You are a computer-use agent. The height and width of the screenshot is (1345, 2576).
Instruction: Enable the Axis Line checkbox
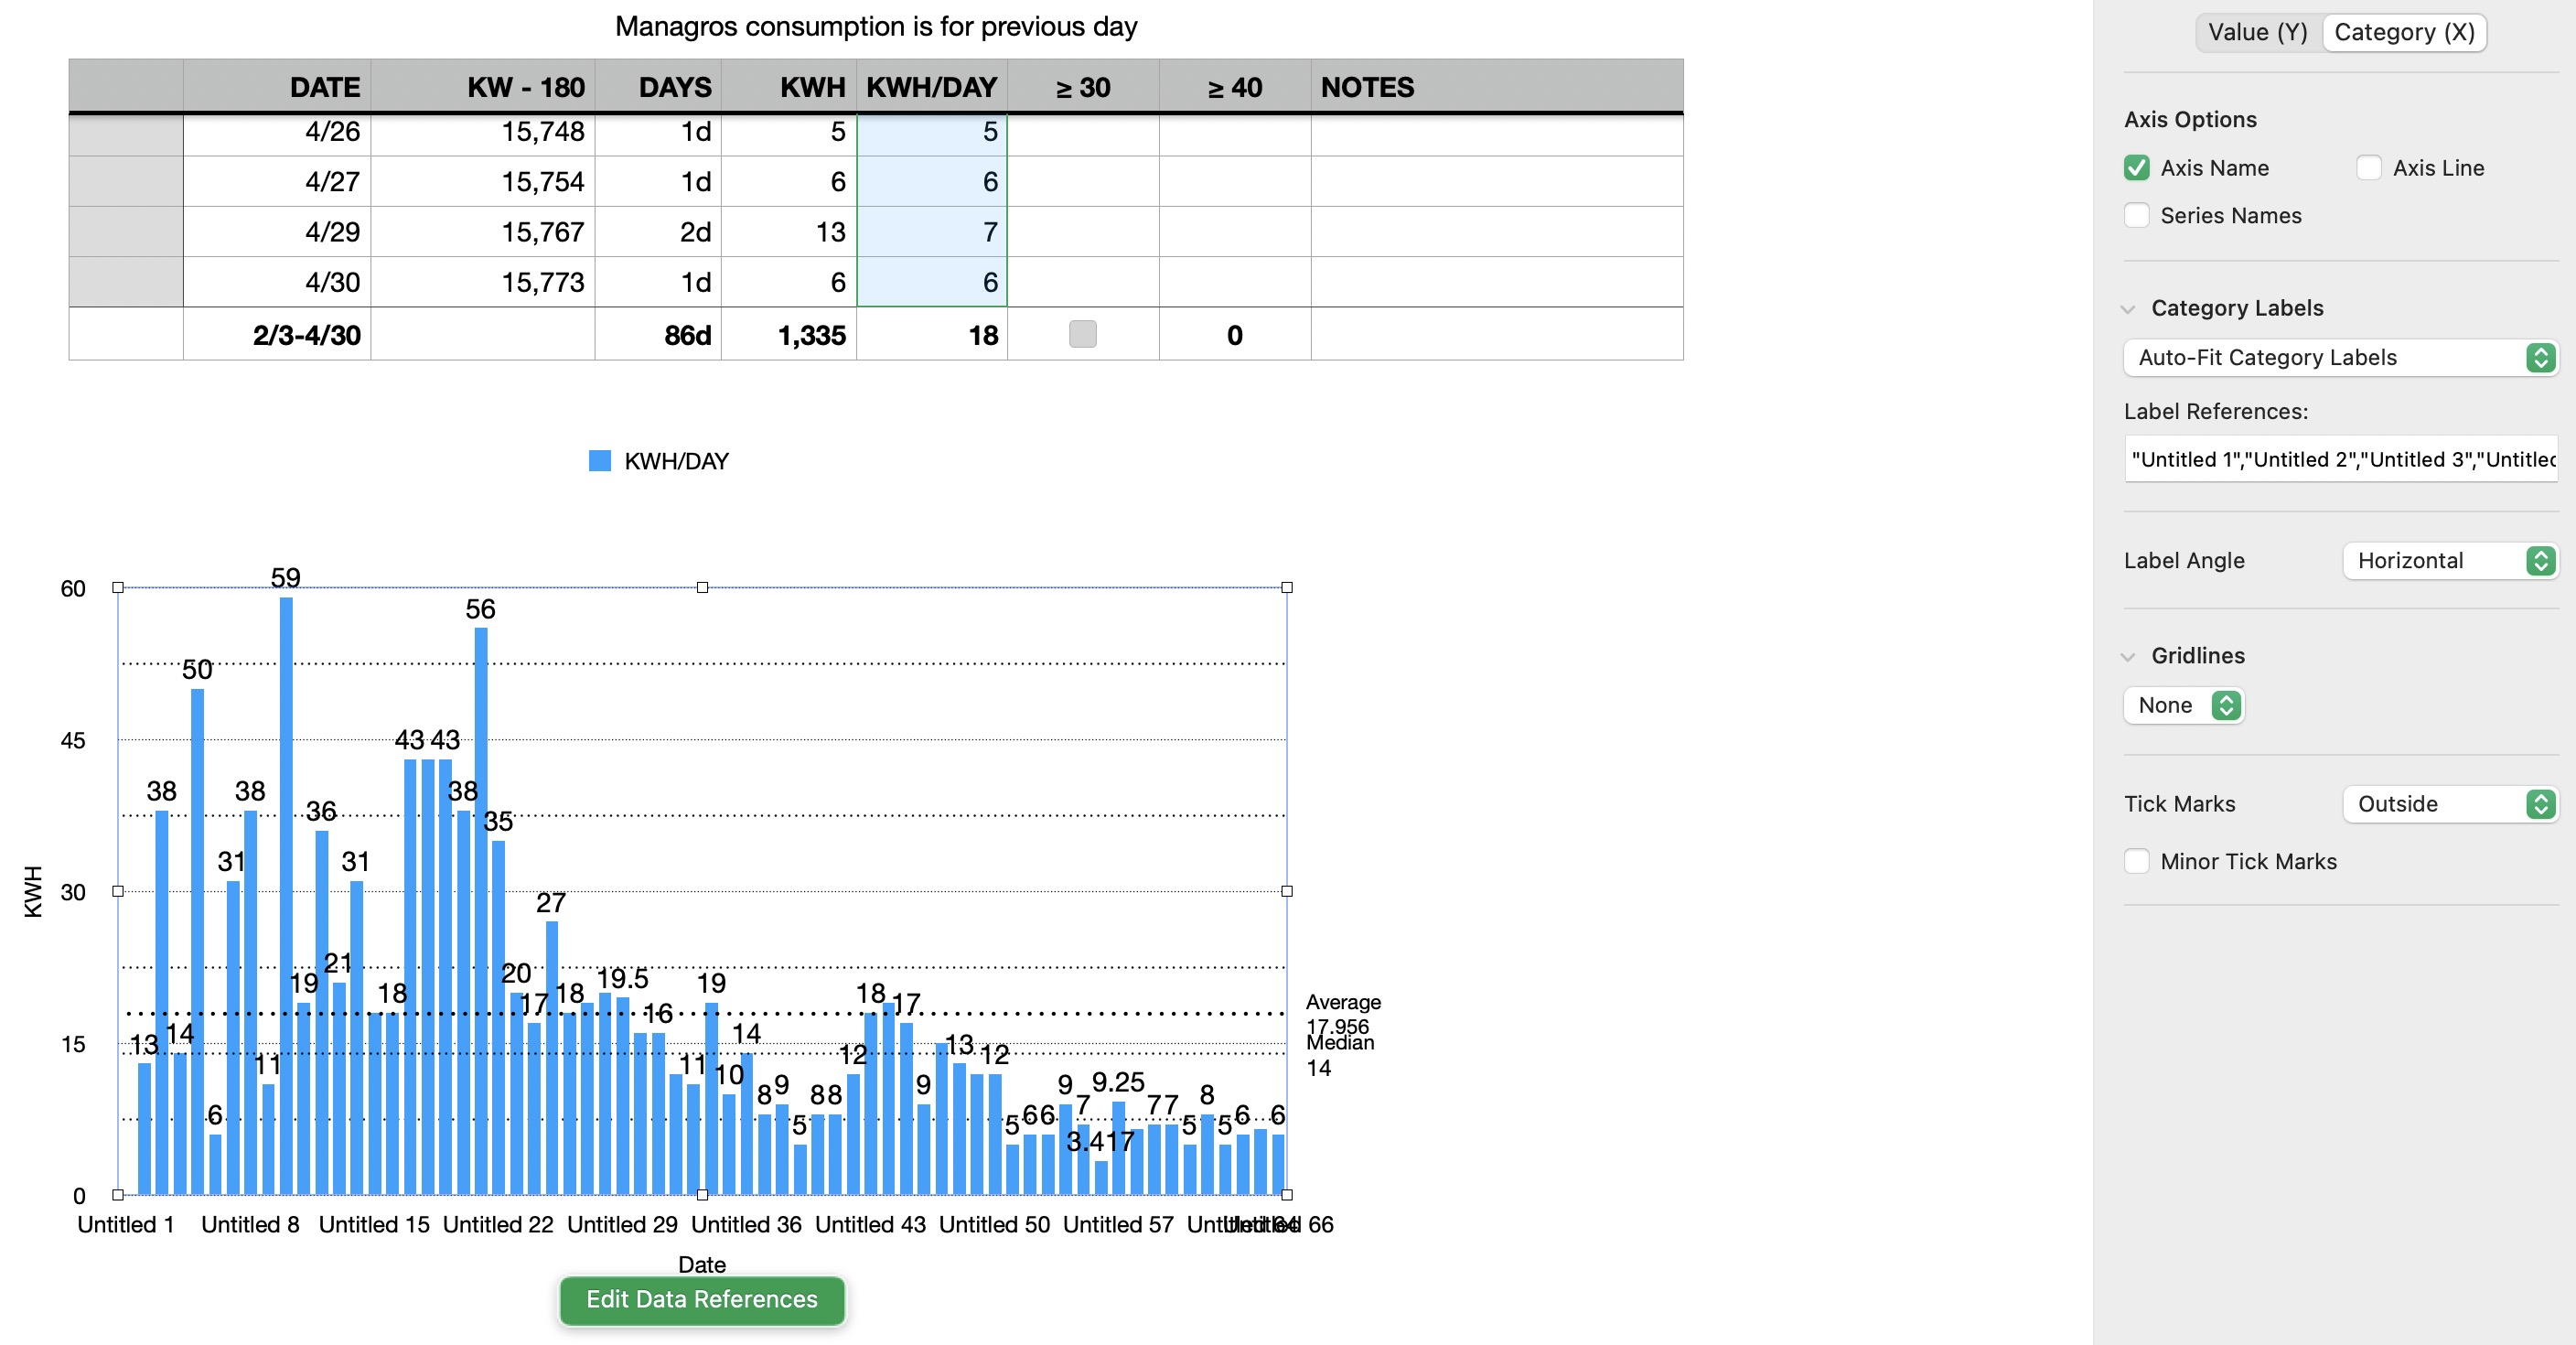tap(2368, 168)
